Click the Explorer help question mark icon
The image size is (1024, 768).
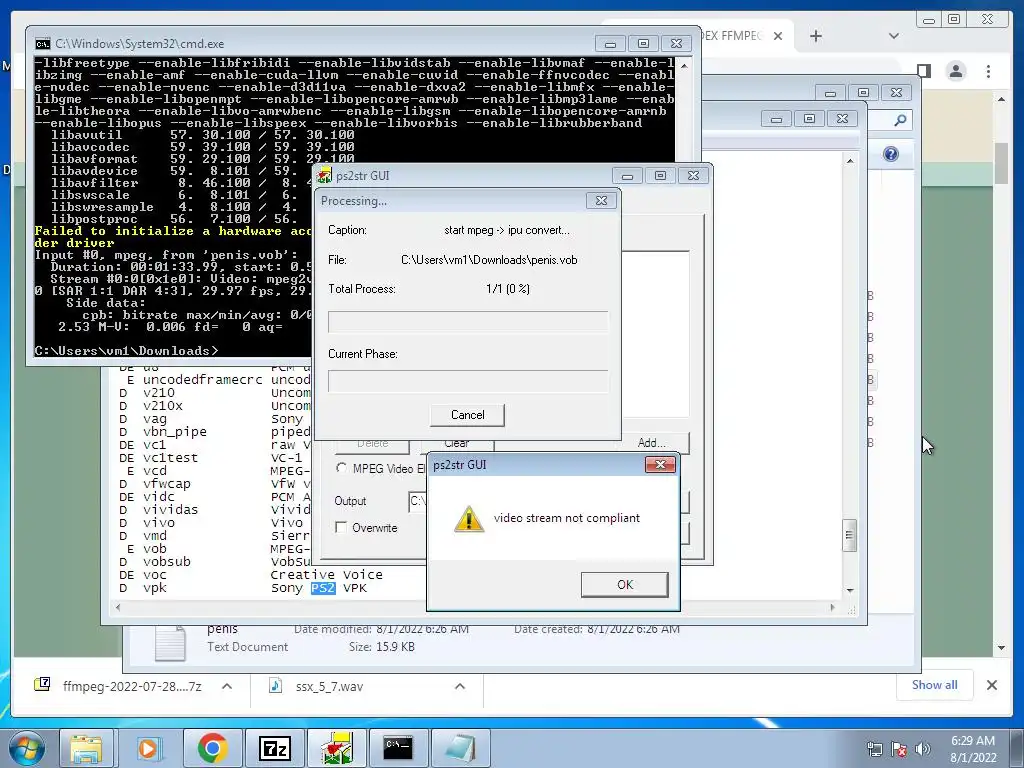pos(891,154)
